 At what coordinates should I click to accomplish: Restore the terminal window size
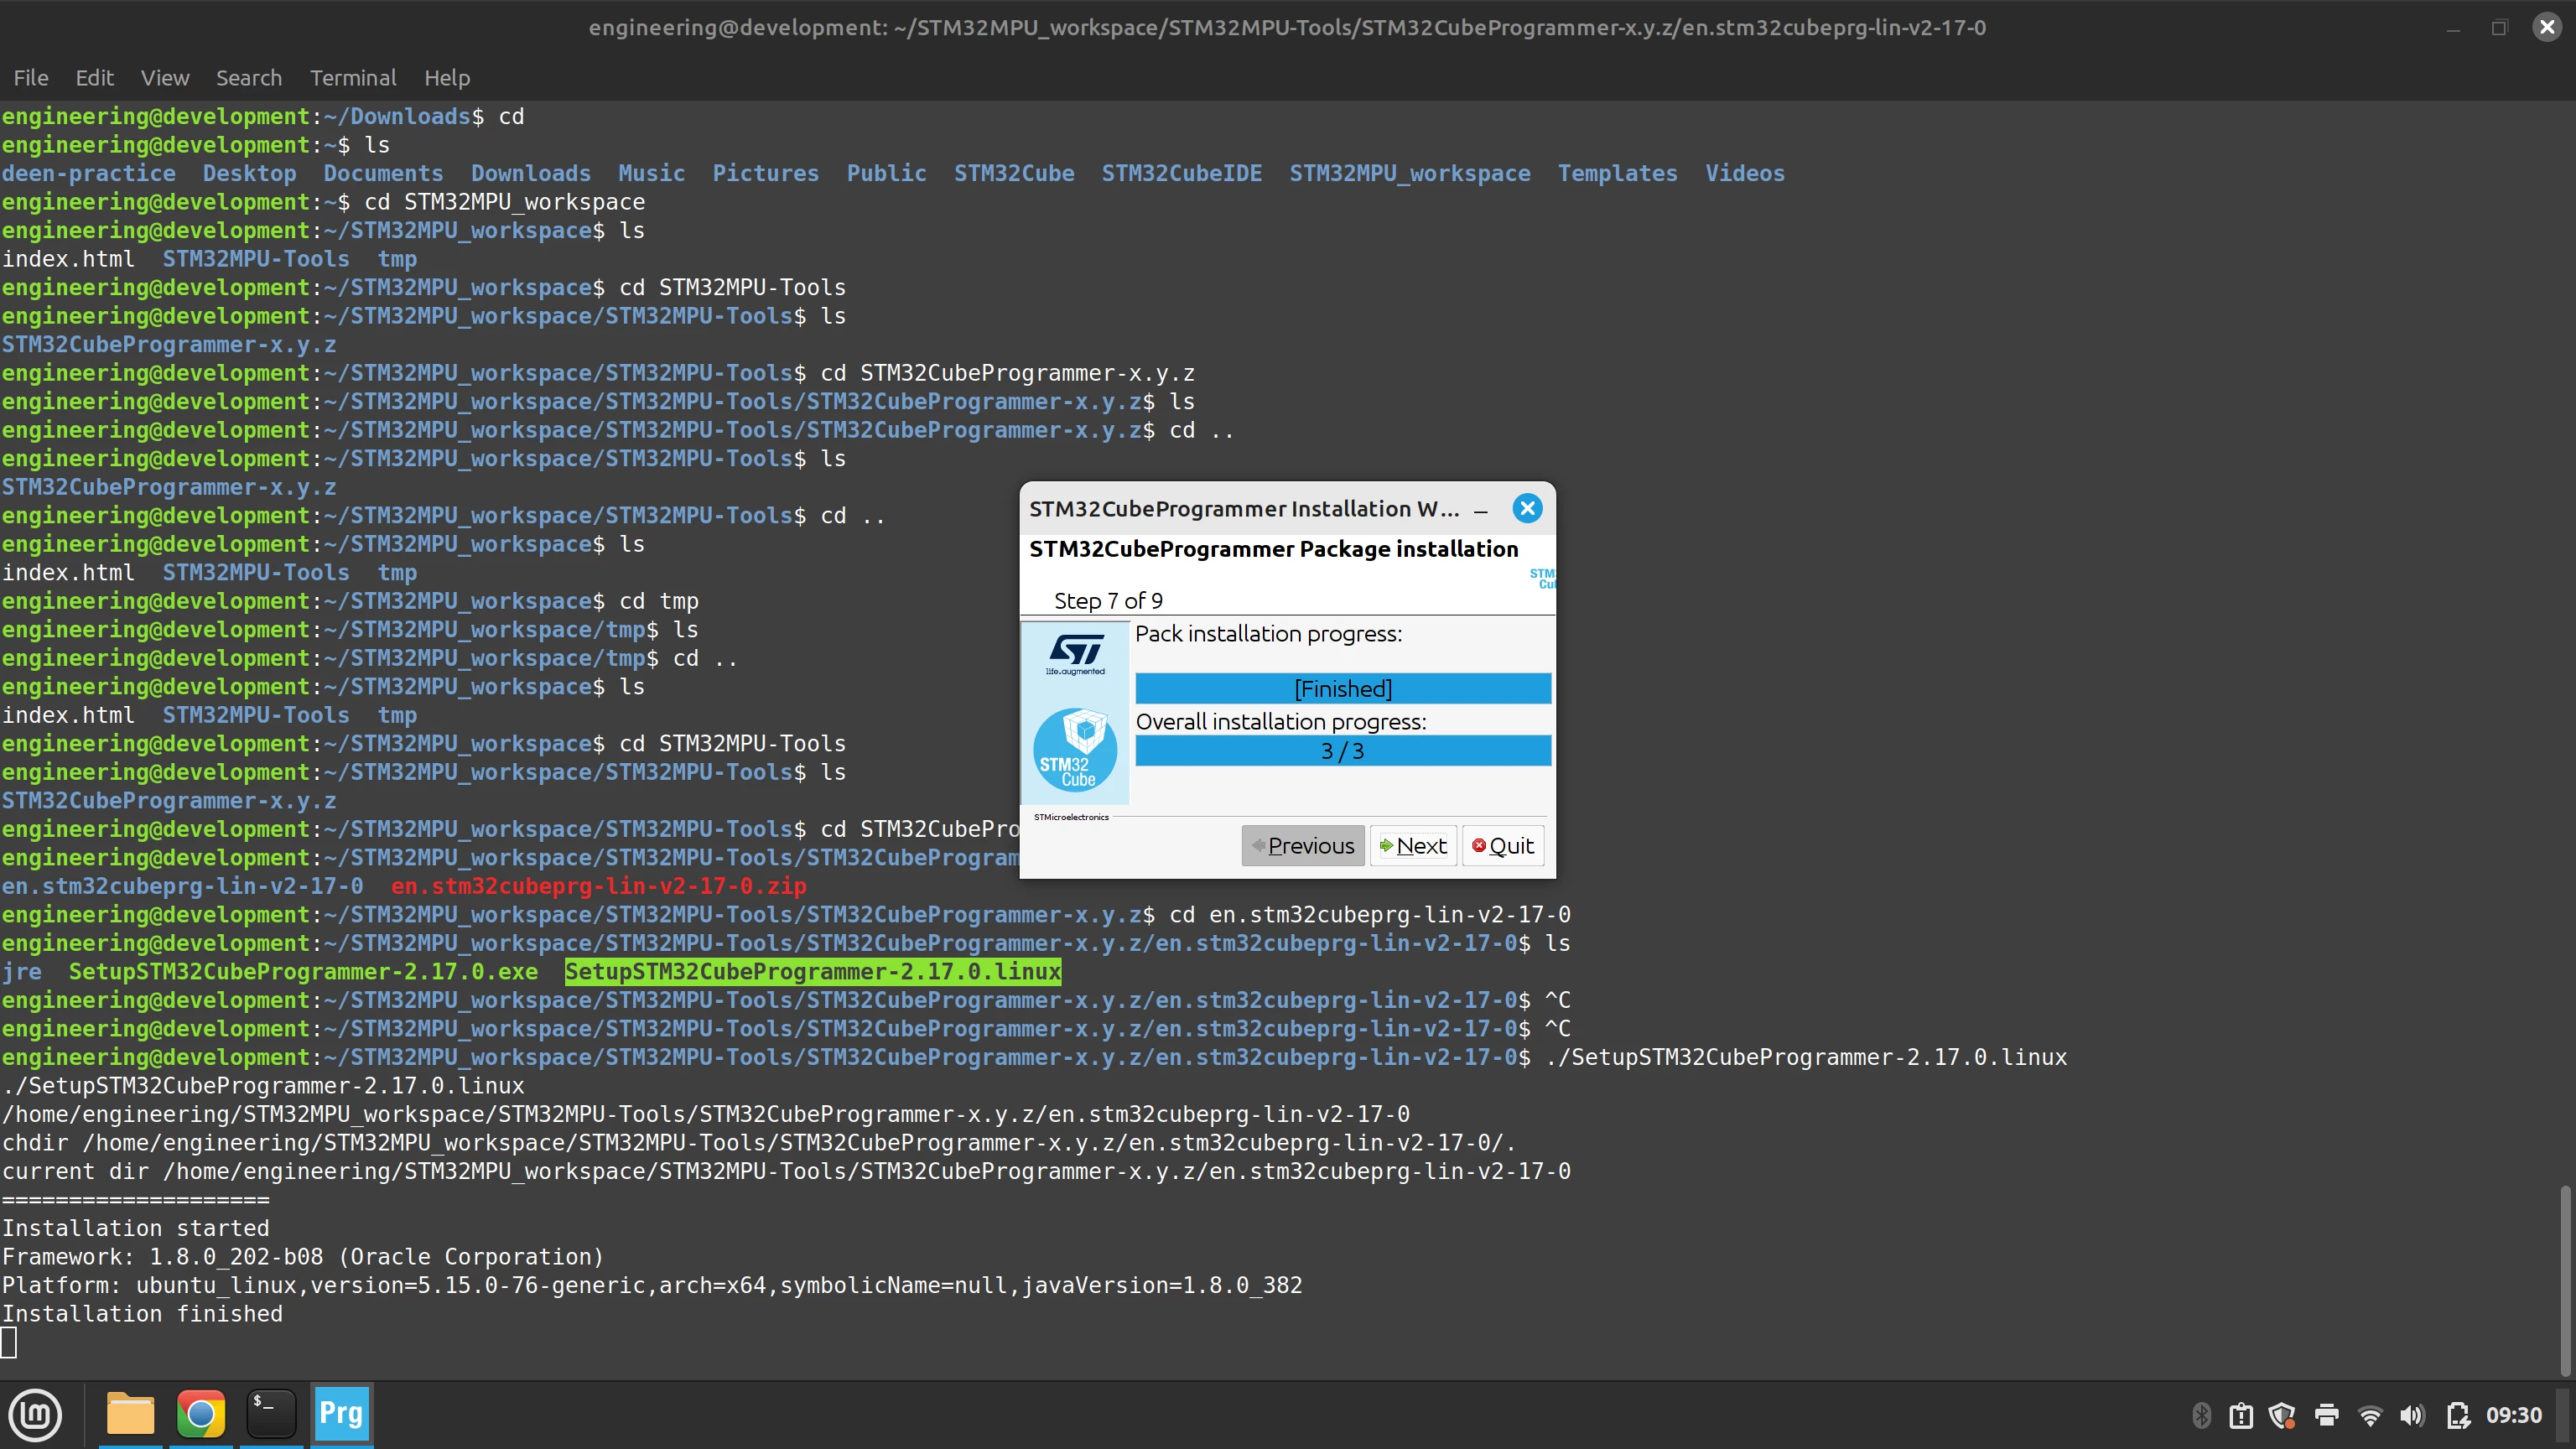(x=2499, y=28)
